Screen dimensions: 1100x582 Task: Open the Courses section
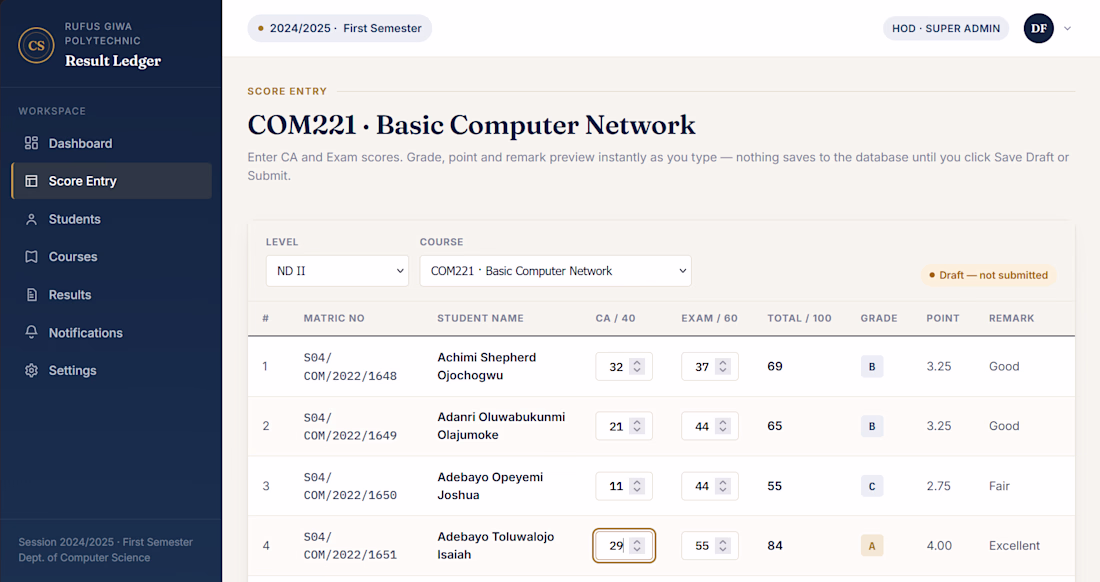112,257
